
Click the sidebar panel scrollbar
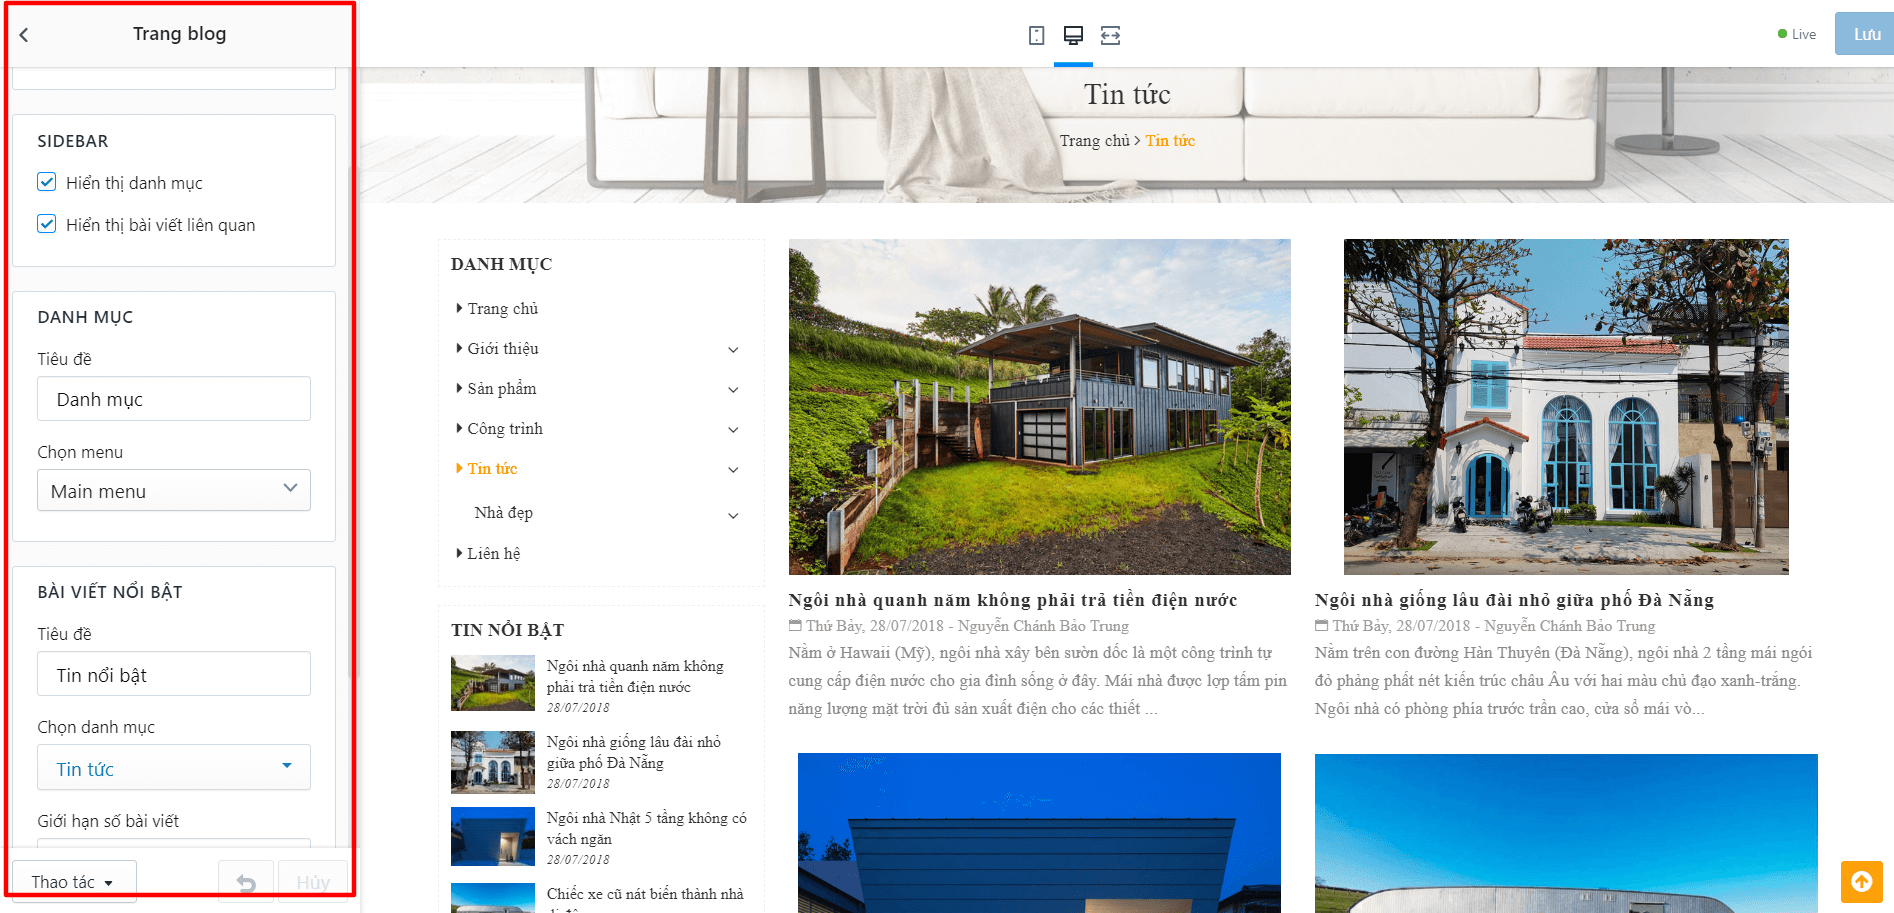click(351, 420)
